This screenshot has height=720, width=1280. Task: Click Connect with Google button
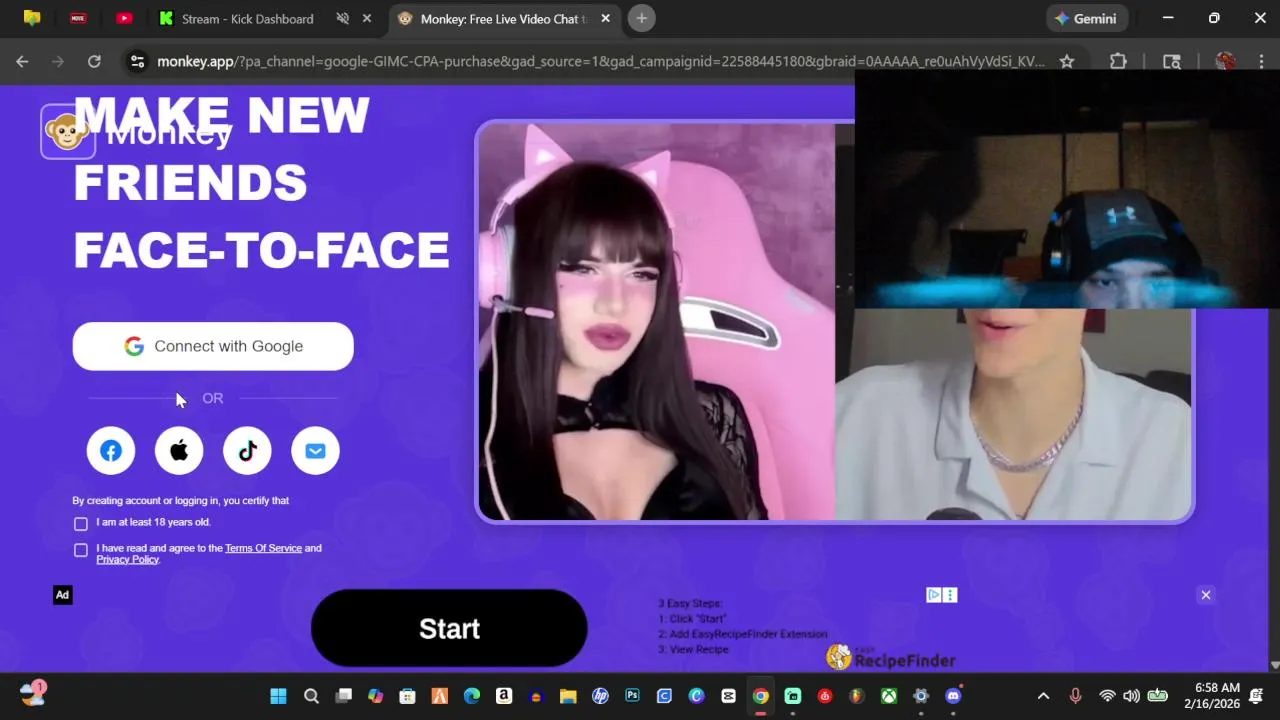[213, 346]
